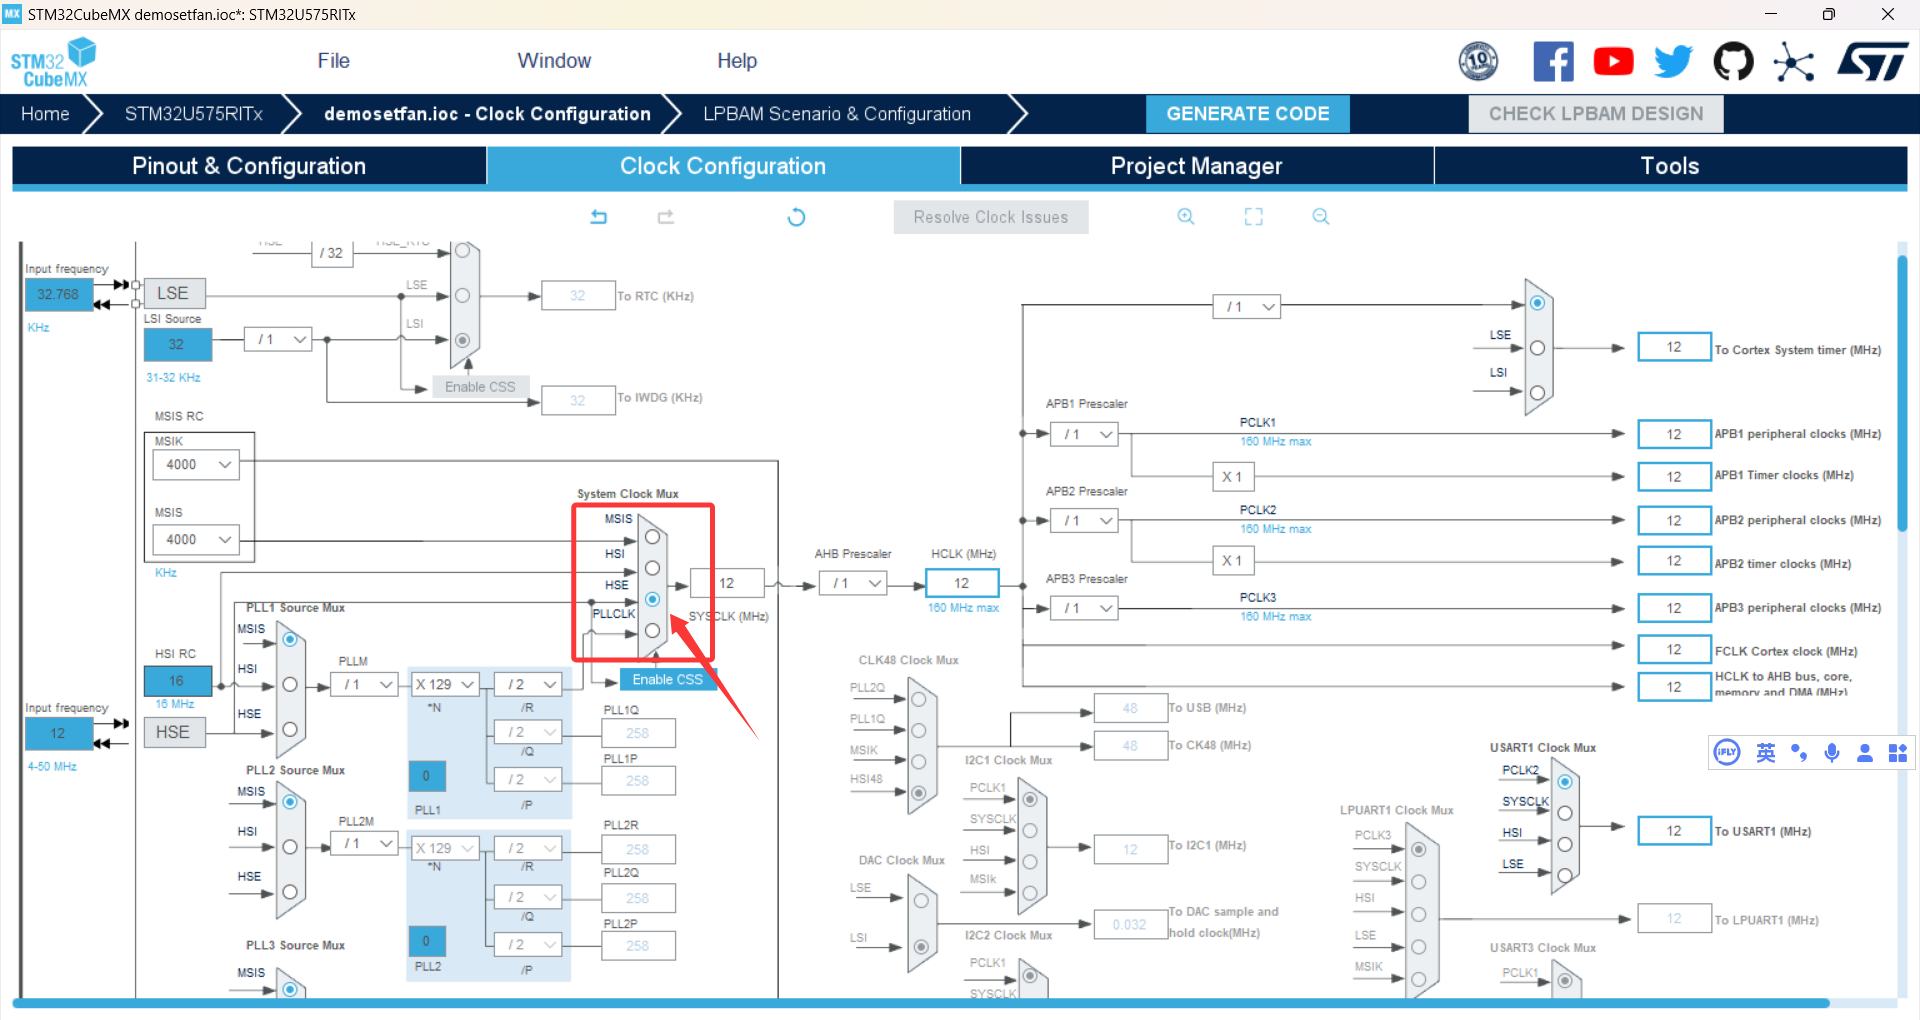This screenshot has height=1020, width=1920.
Task: Open the LSI /1 divider dropdown
Action: [278, 340]
